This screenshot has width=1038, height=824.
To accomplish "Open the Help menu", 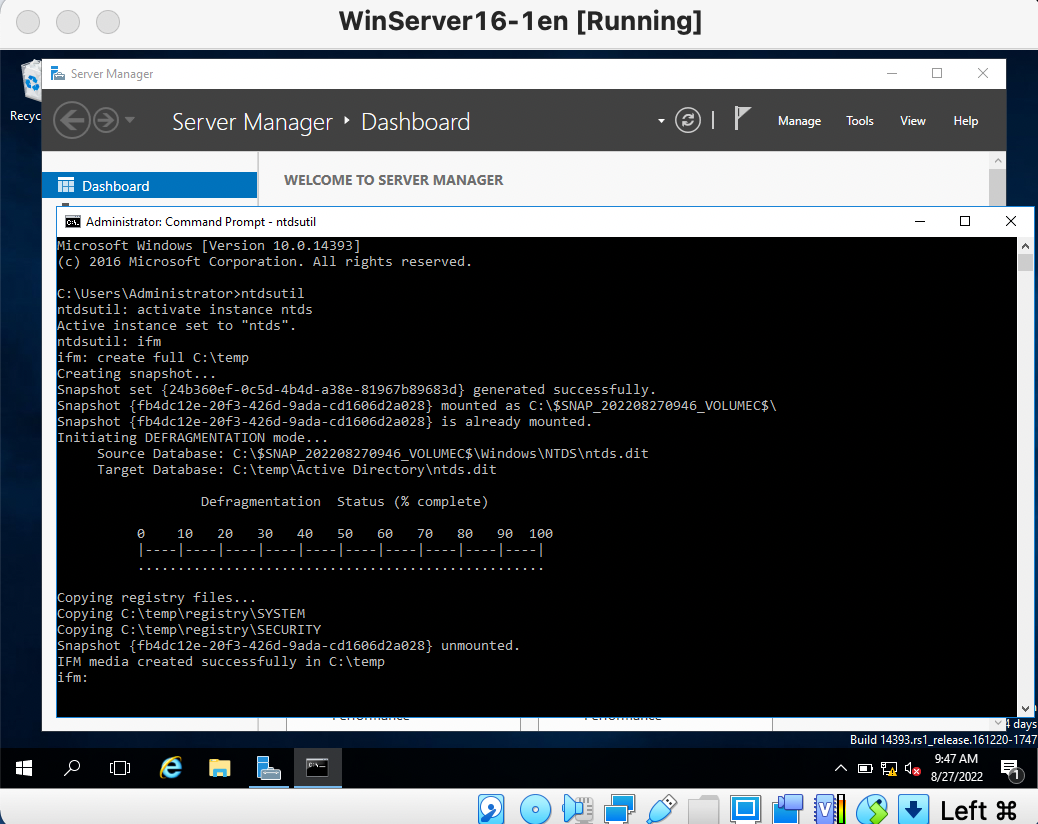I will tap(965, 121).
